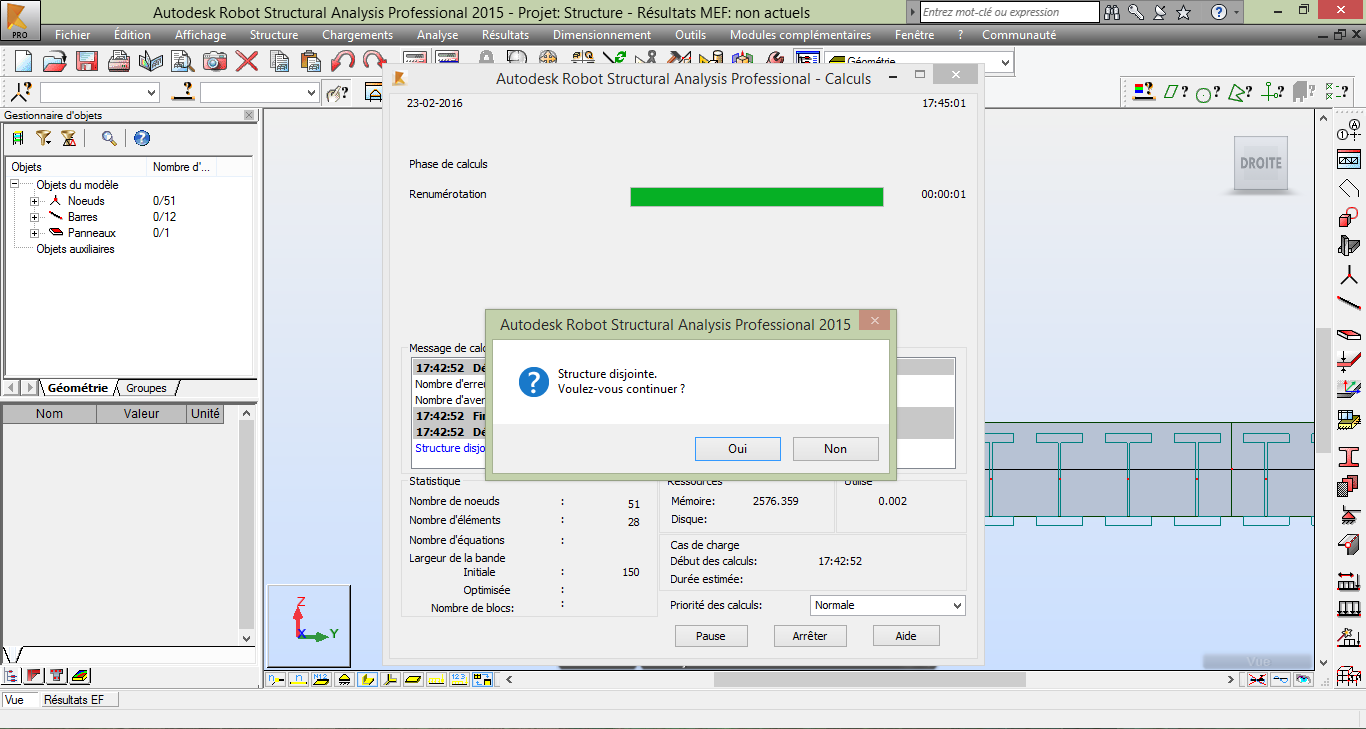Open the print preview magnifier icon
This screenshot has width=1366, height=729.
tap(183, 61)
